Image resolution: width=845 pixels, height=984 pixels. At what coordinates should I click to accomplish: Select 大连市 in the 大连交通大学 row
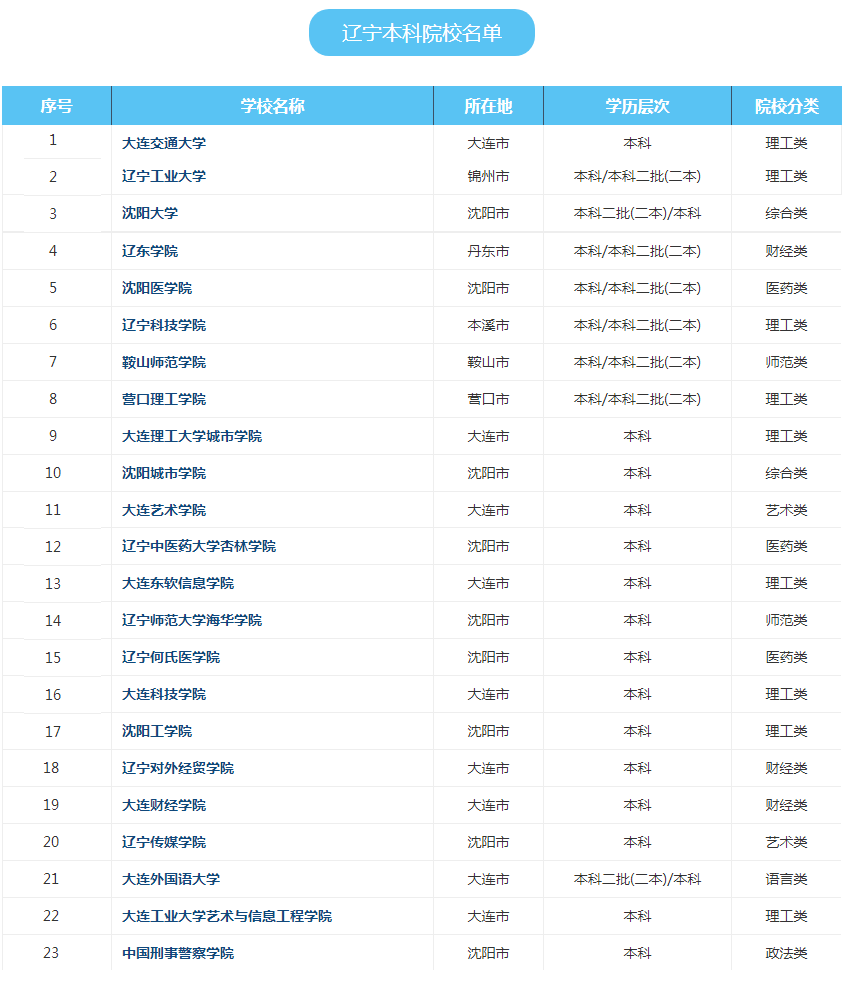[x=488, y=143]
